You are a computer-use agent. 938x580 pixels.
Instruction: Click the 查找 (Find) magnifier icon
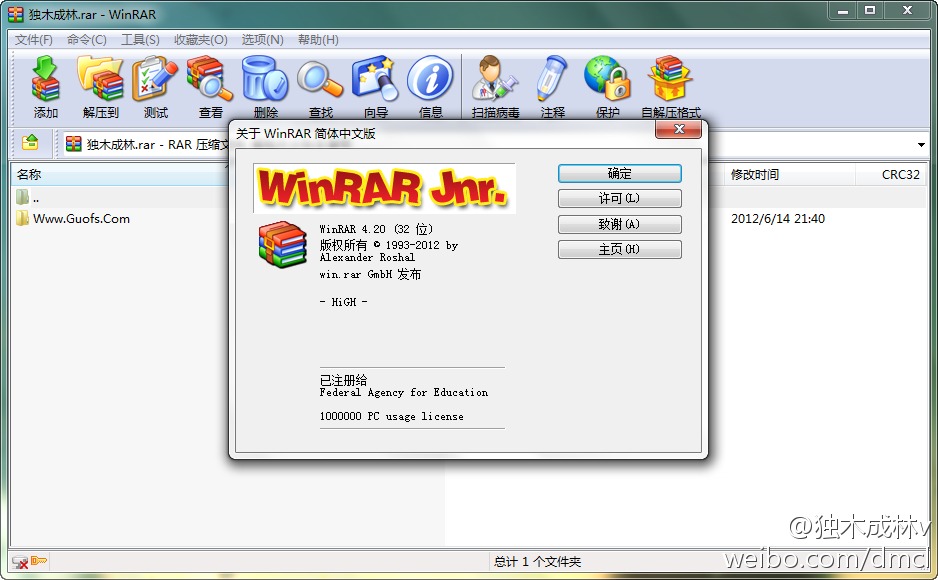320,78
